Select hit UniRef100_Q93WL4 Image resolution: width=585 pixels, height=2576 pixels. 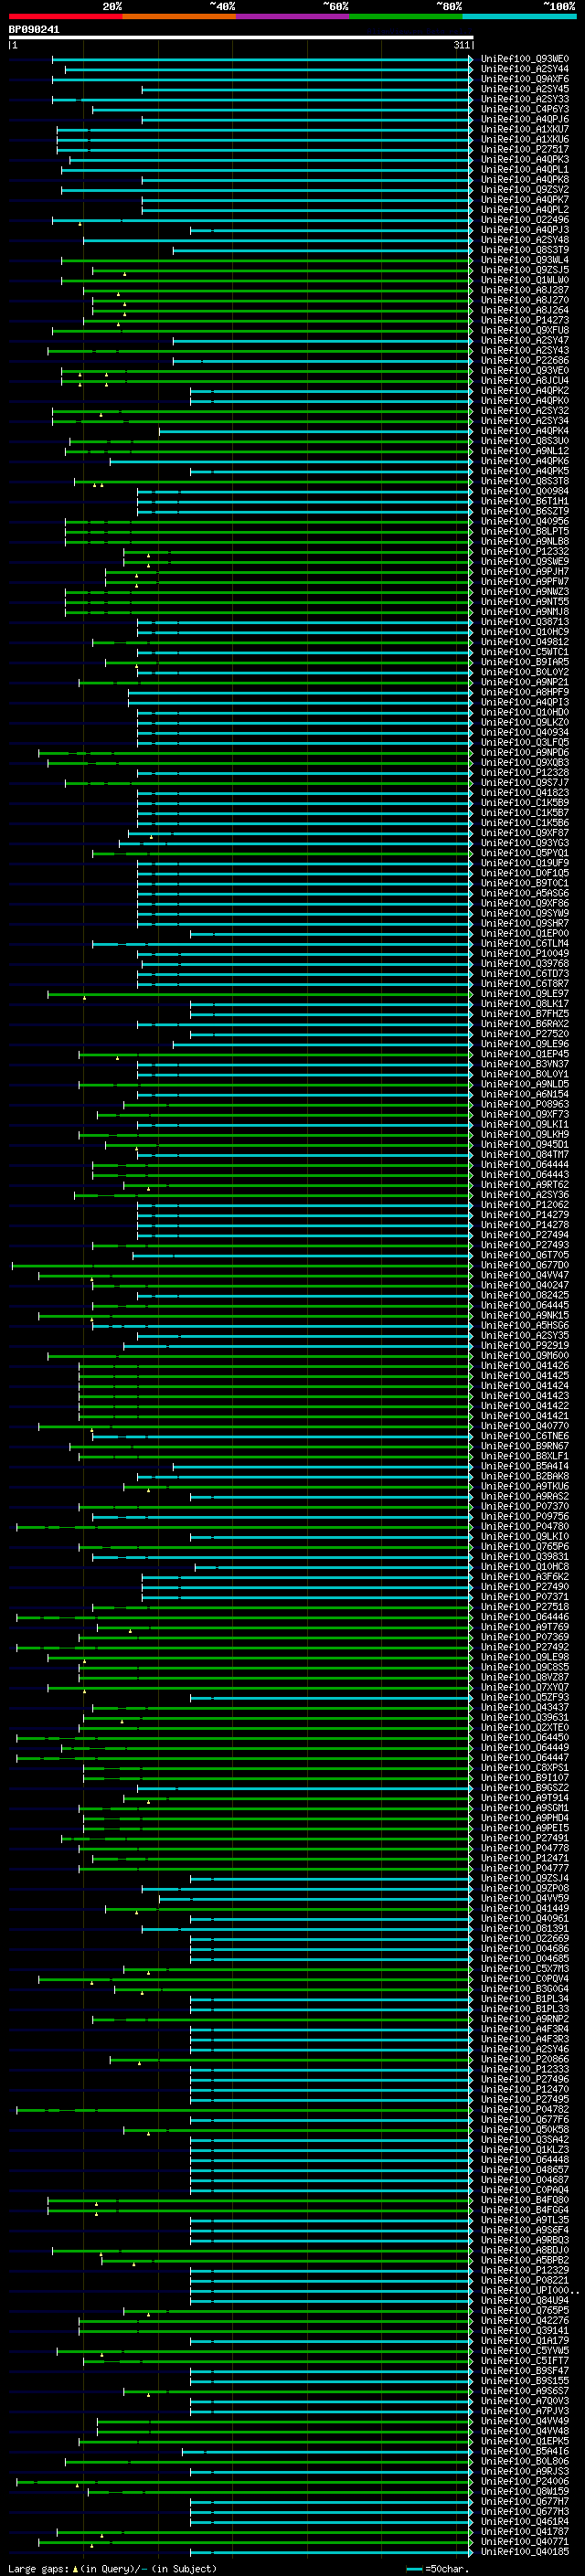(525, 260)
